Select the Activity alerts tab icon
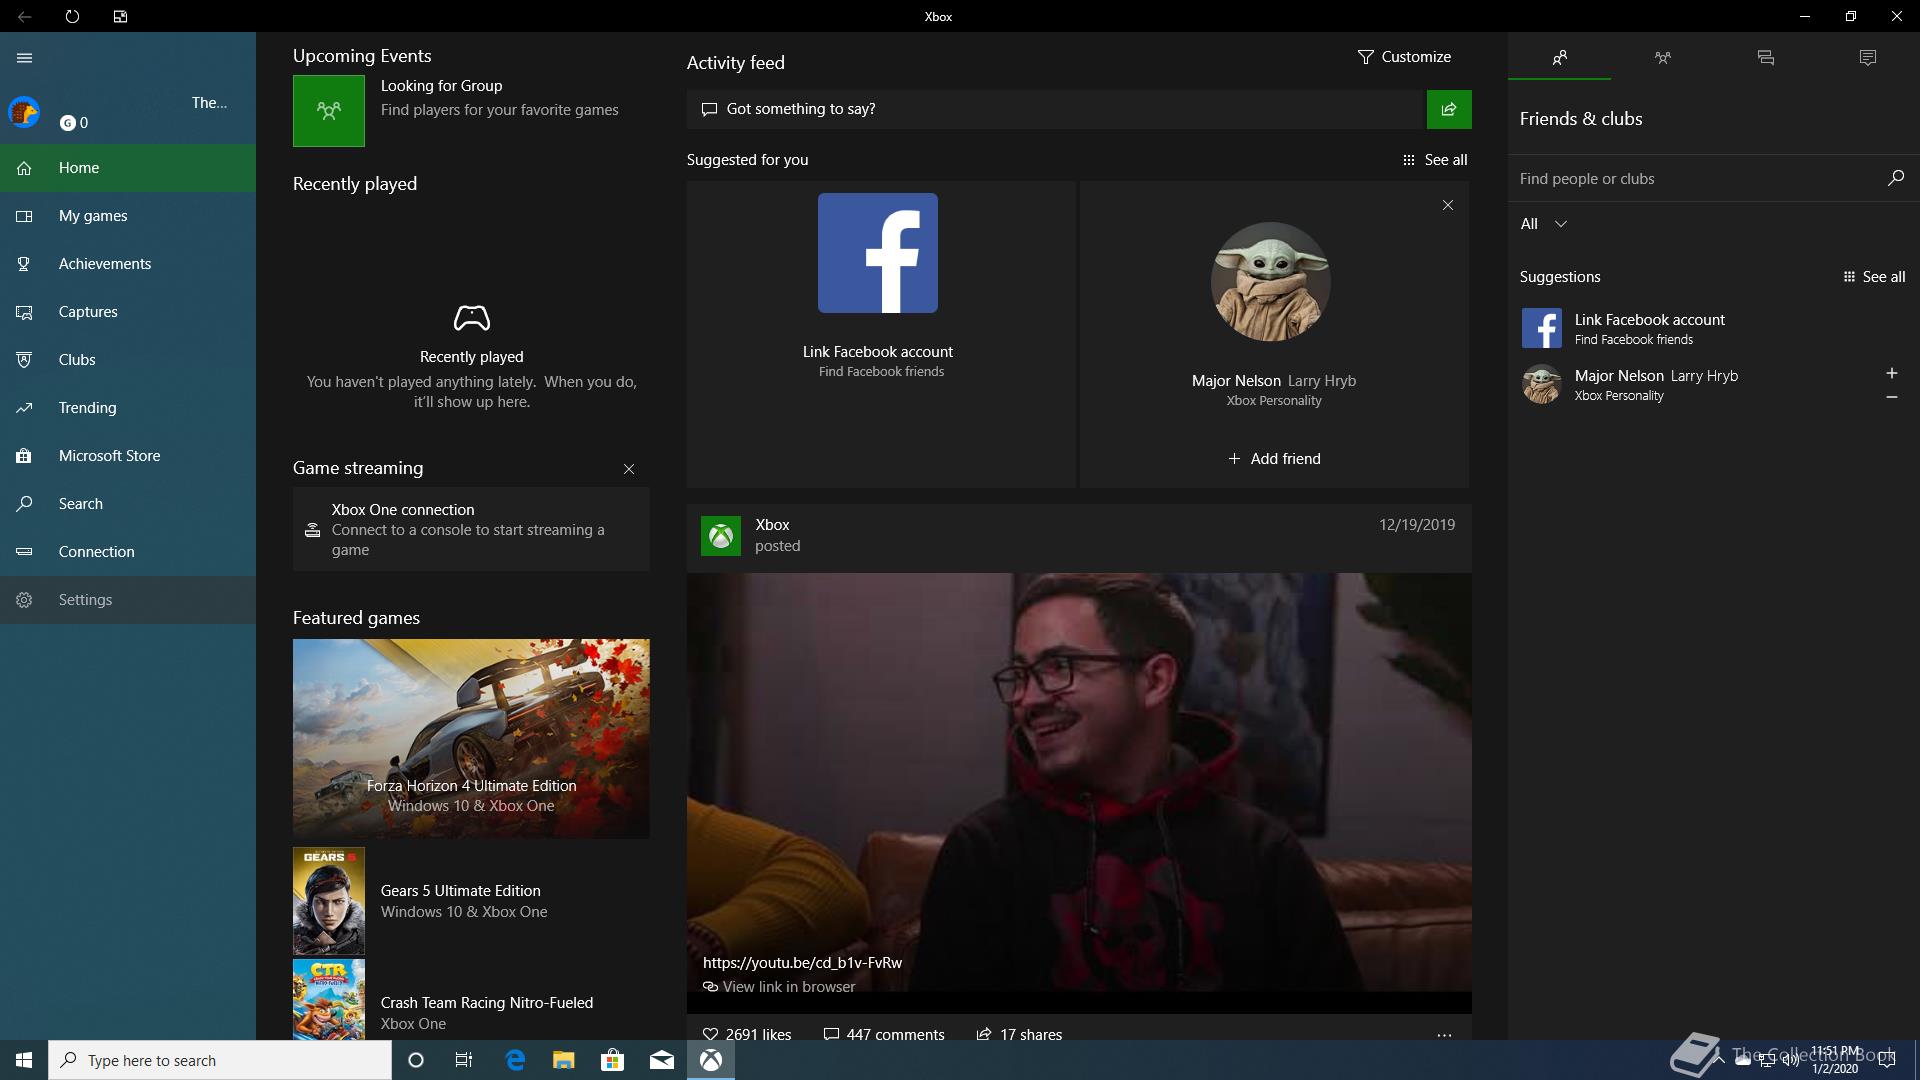 [1868, 57]
